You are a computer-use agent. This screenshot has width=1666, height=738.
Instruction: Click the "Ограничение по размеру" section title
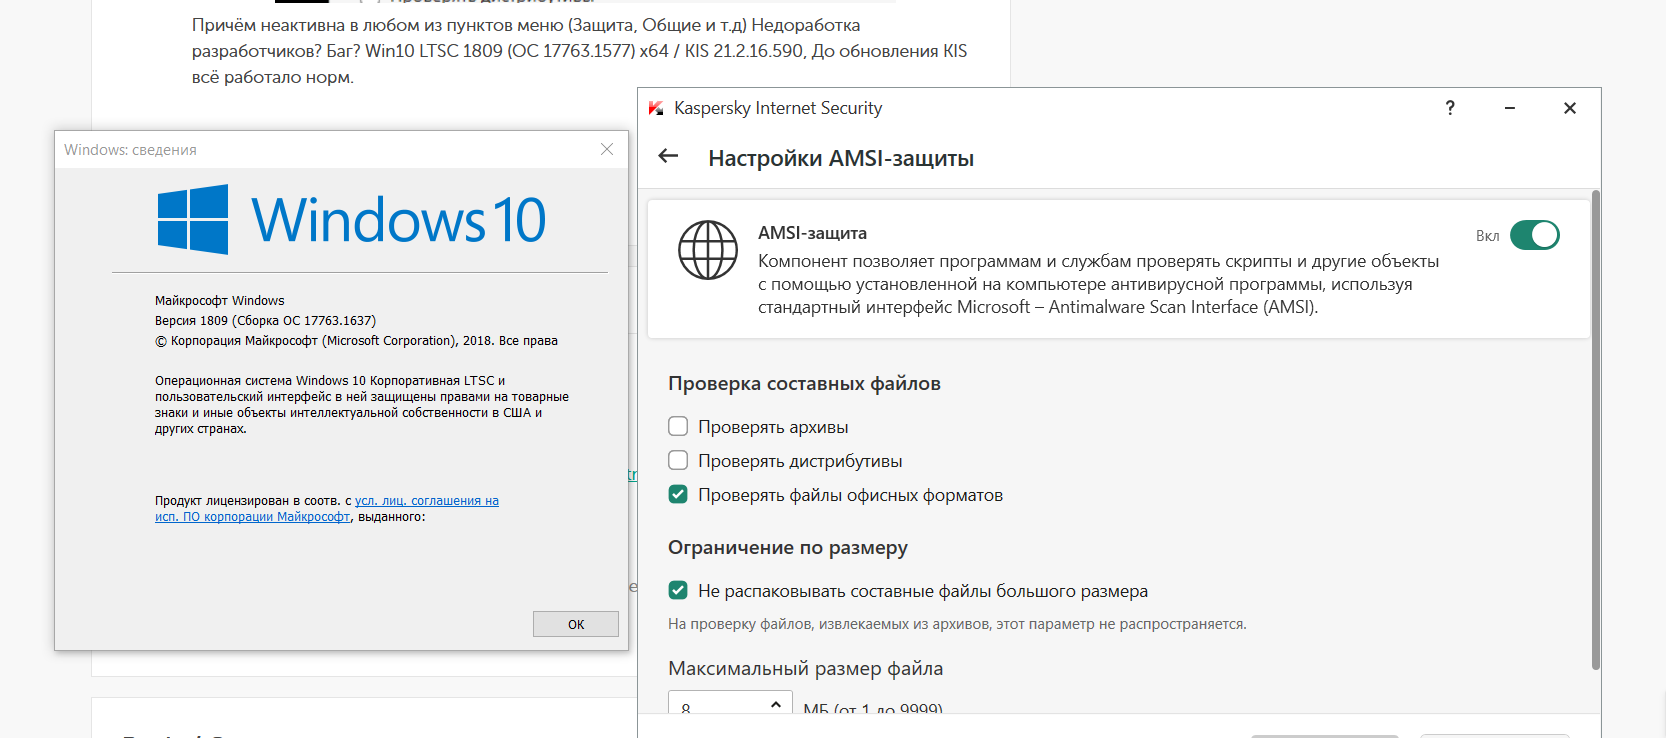(788, 548)
